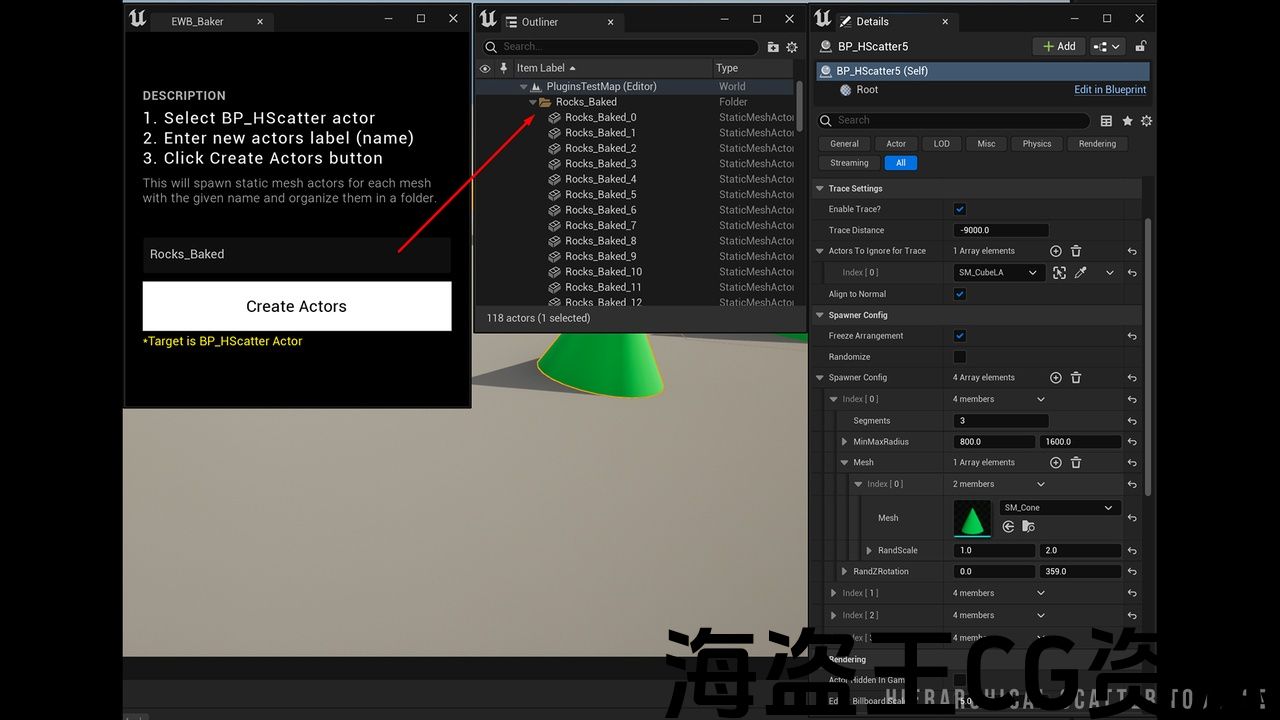Collapse the Rocks_Baked folder
Screen dimensions: 1280x720
(x=533, y=102)
